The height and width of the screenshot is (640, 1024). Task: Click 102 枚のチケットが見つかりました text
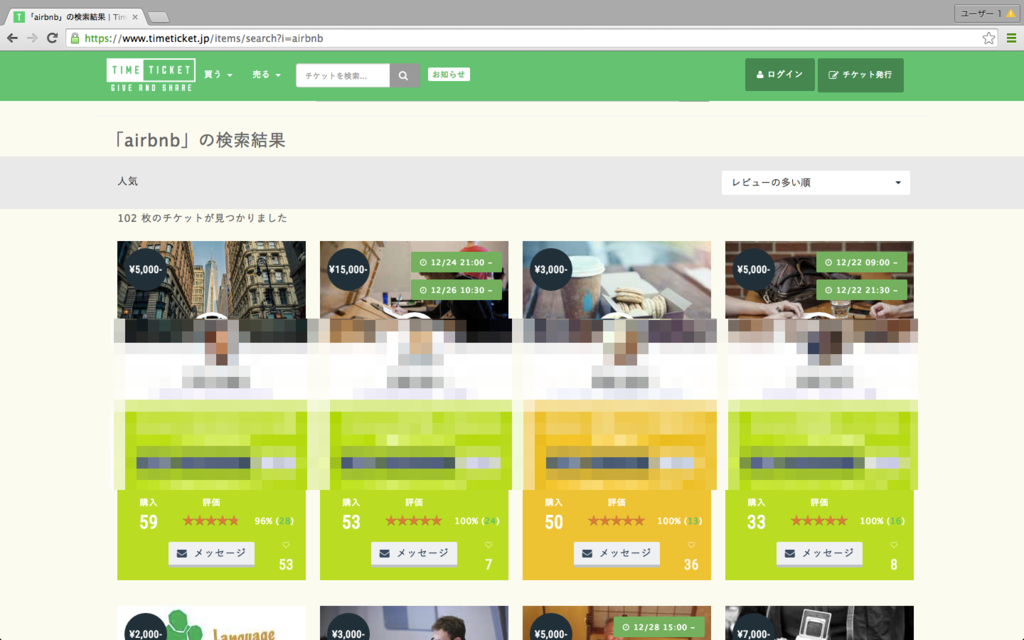pos(202,217)
